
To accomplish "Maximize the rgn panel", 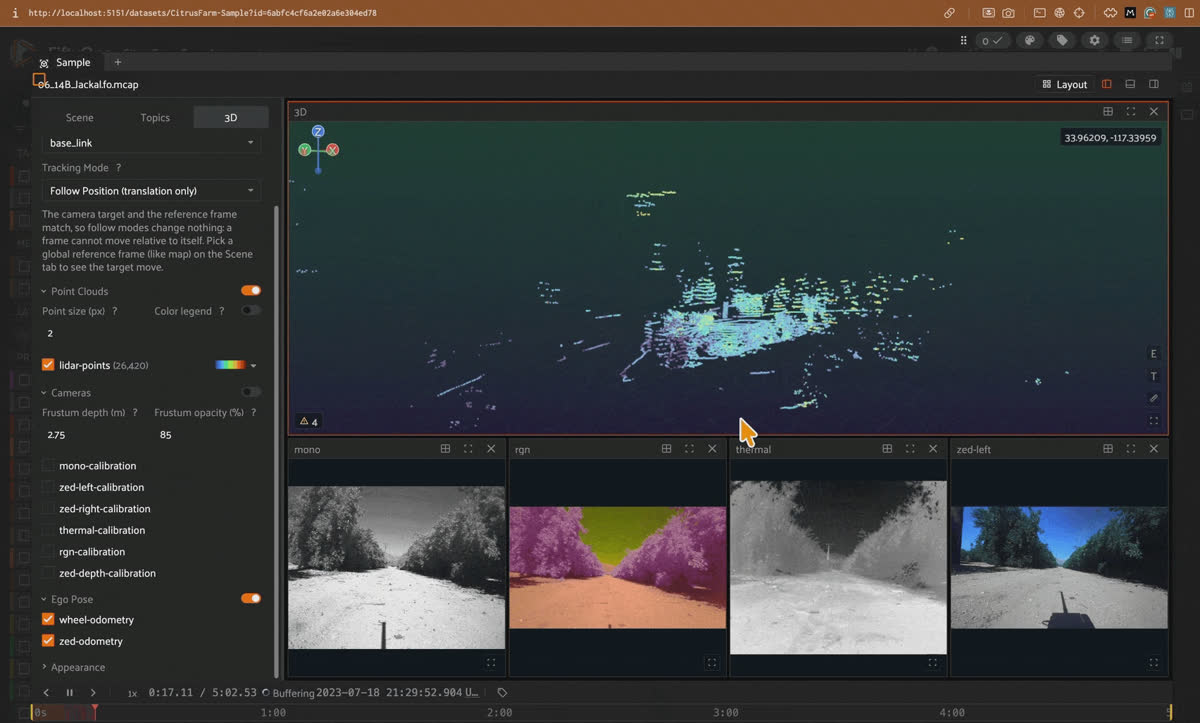I will [x=689, y=449].
